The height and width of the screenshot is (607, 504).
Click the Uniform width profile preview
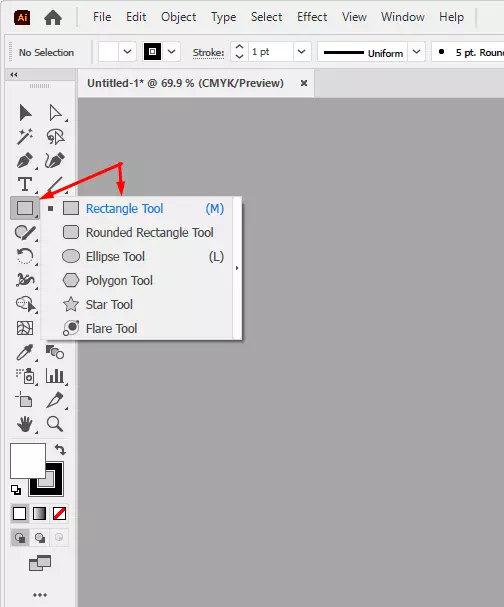coord(363,52)
